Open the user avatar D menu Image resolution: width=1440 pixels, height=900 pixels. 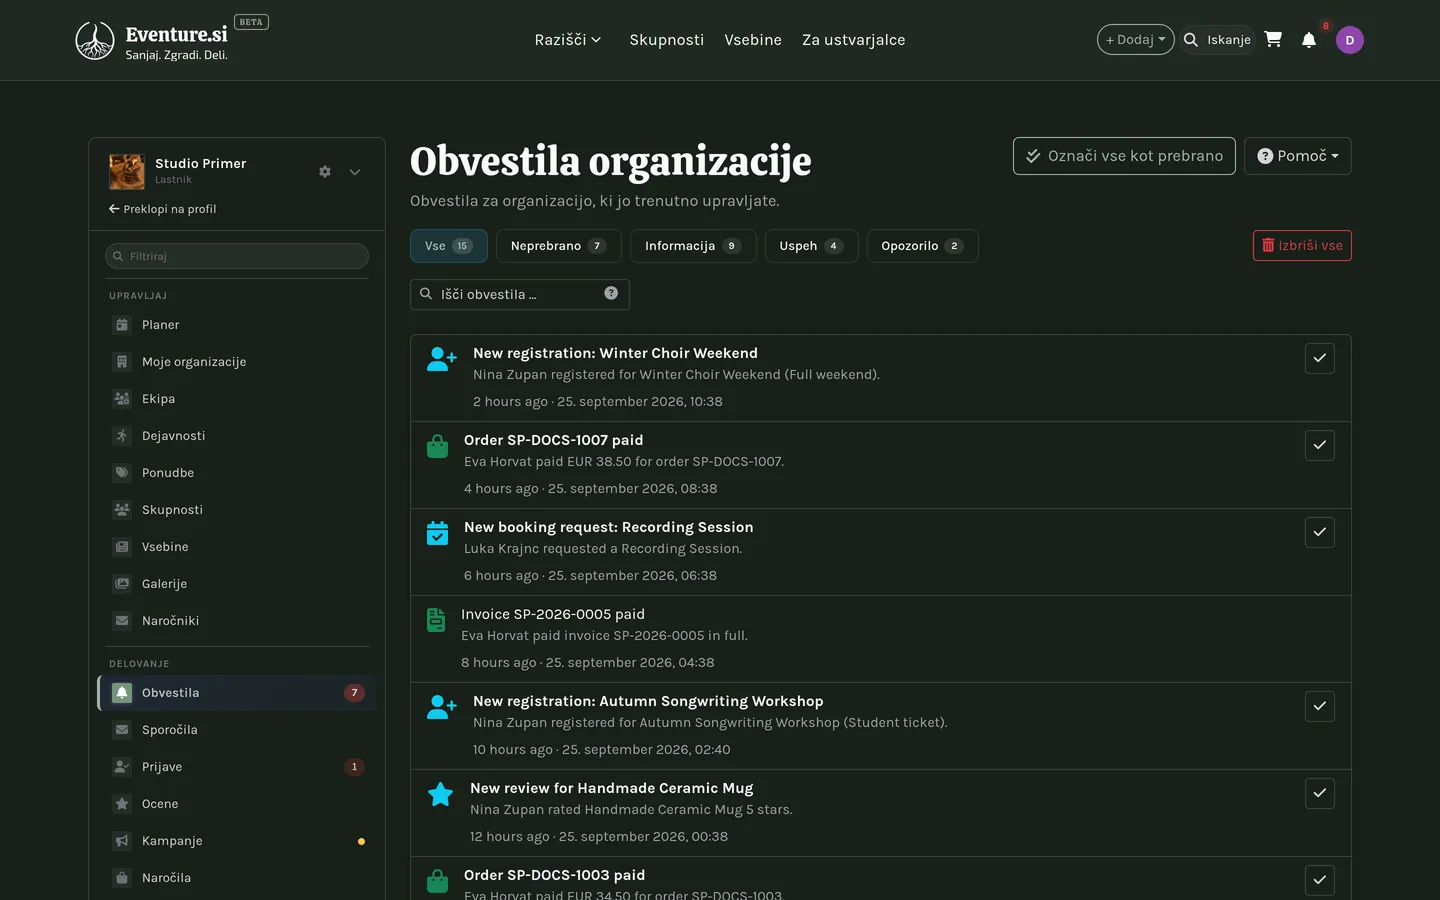tap(1350, 40)
